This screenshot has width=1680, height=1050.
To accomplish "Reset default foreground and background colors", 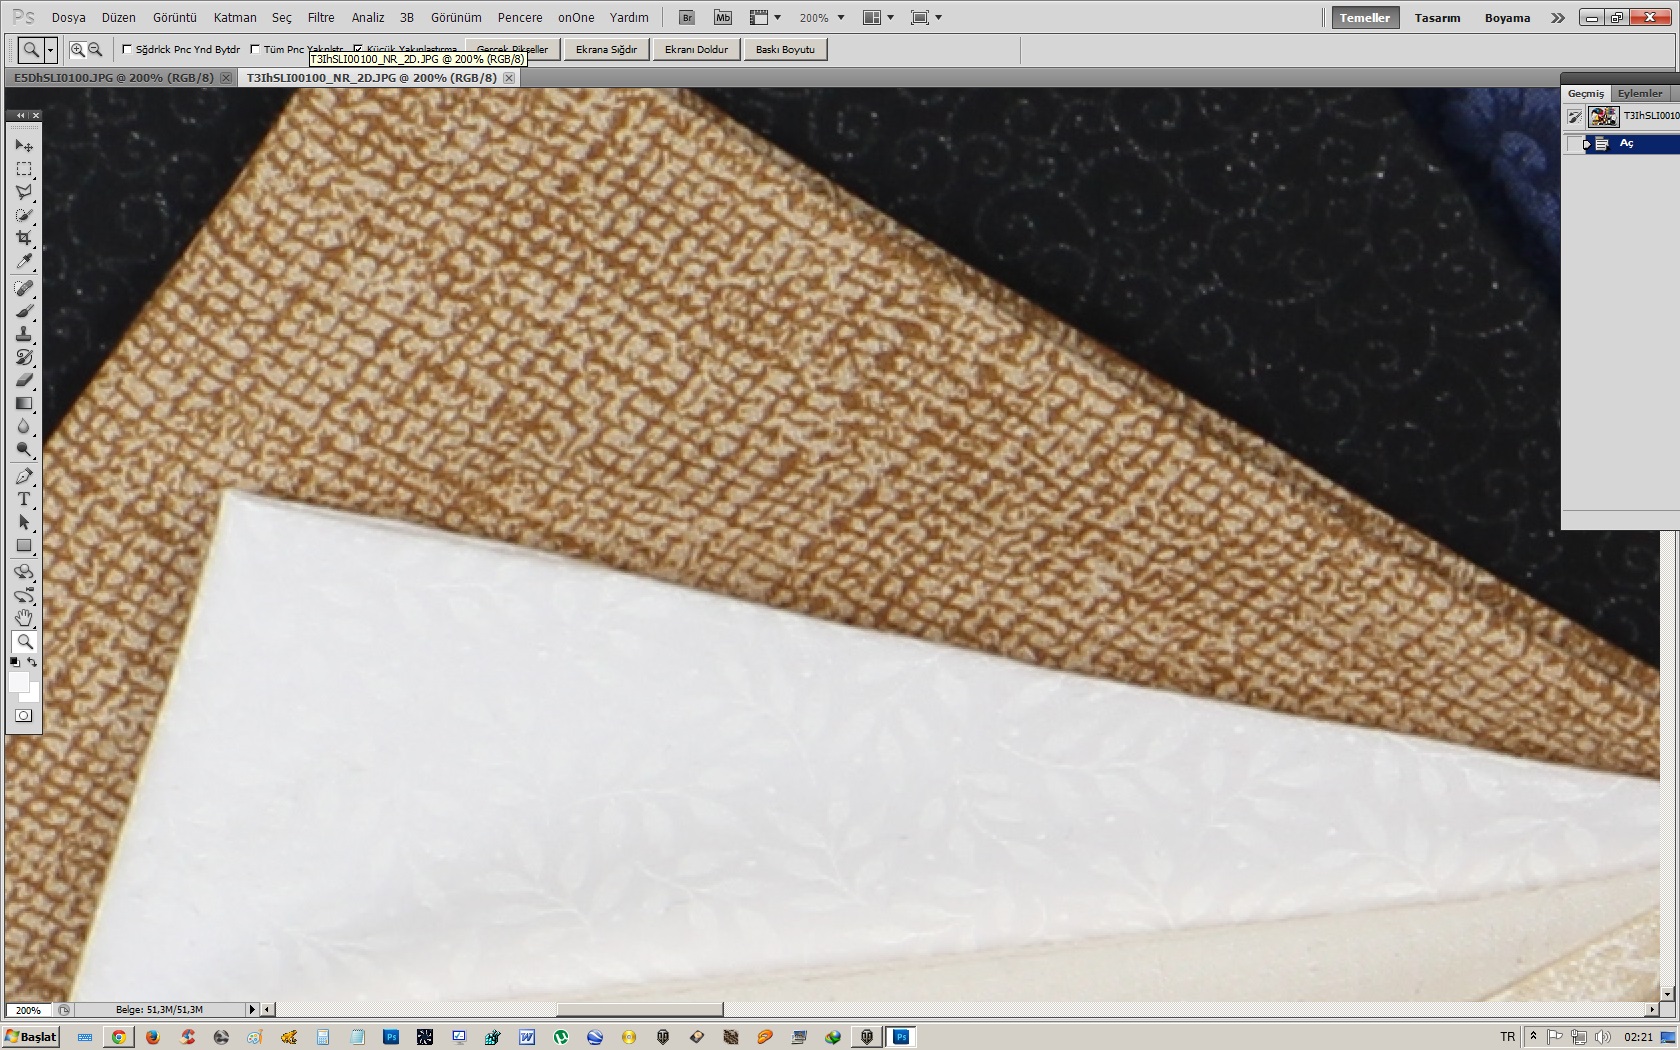I will click(15, 662).
